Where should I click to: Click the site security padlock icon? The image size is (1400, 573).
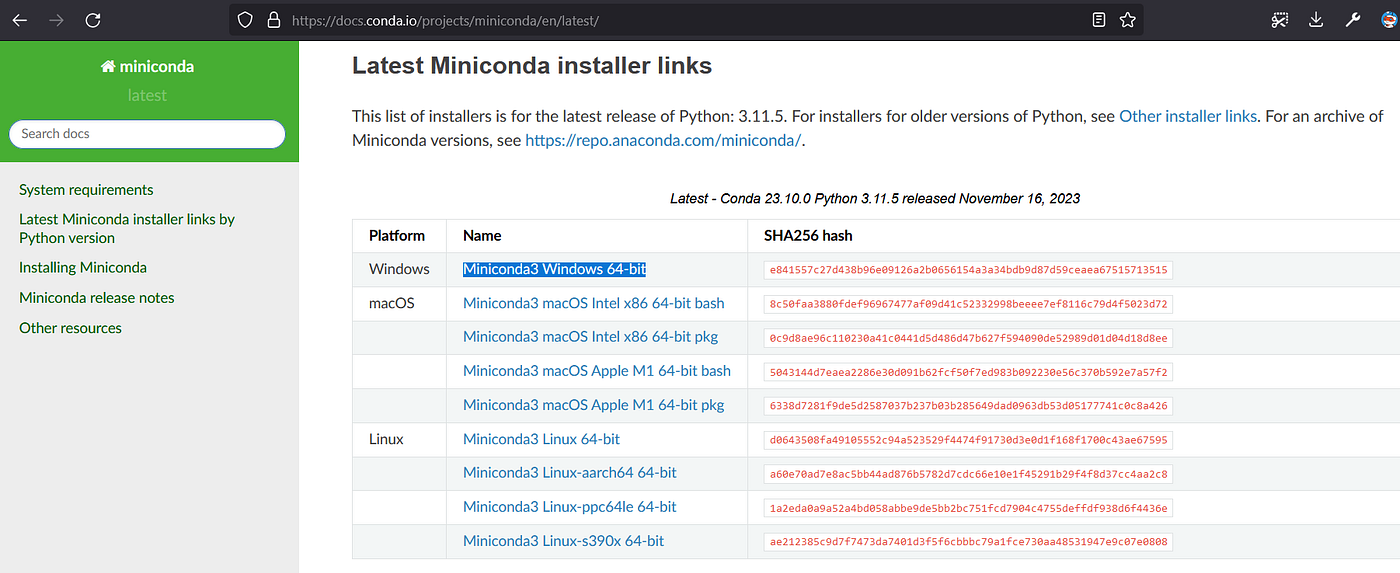tap(272, 20)
